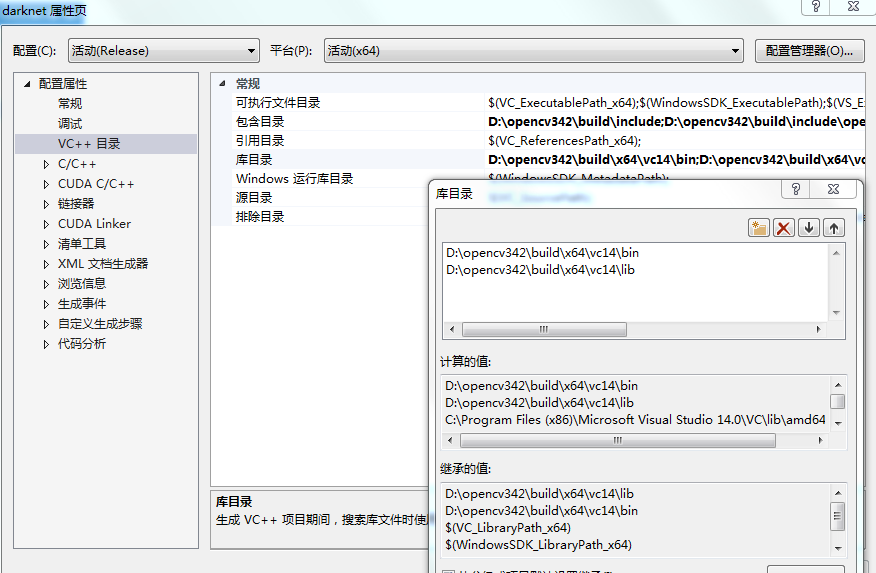Close the 库目录 dialog
Image resolution: width=876 pixels, height=573 pixels.
click(x=834, y=189)
